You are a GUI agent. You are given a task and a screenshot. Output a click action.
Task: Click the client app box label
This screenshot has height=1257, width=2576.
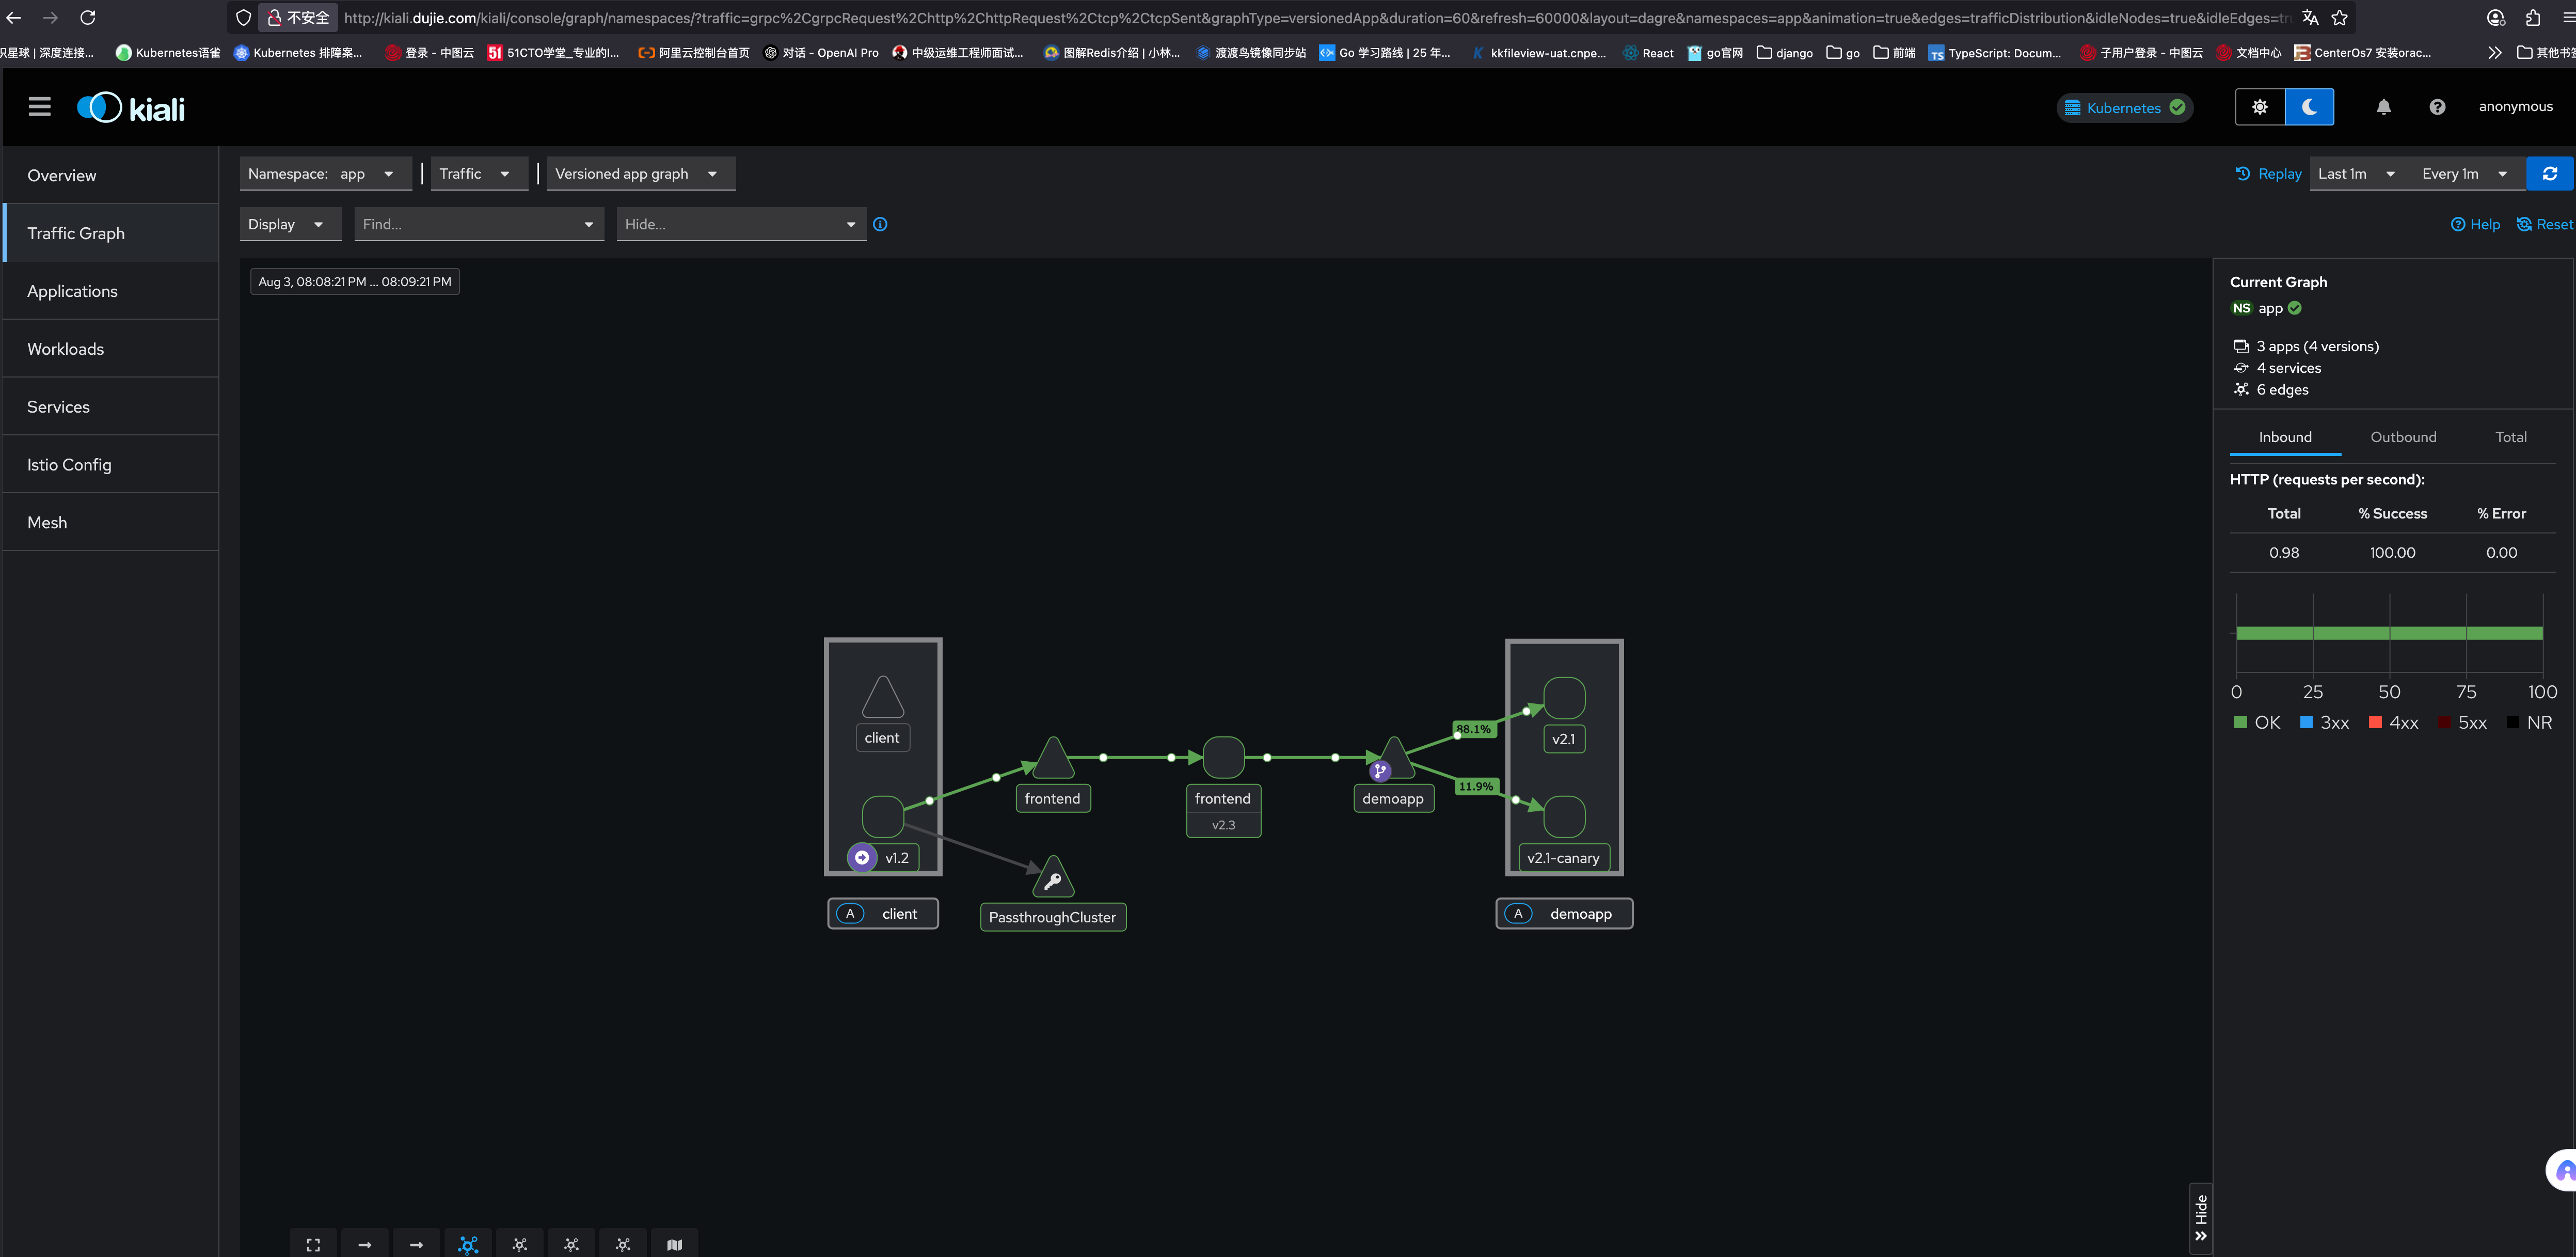click(x=883, y=914)
